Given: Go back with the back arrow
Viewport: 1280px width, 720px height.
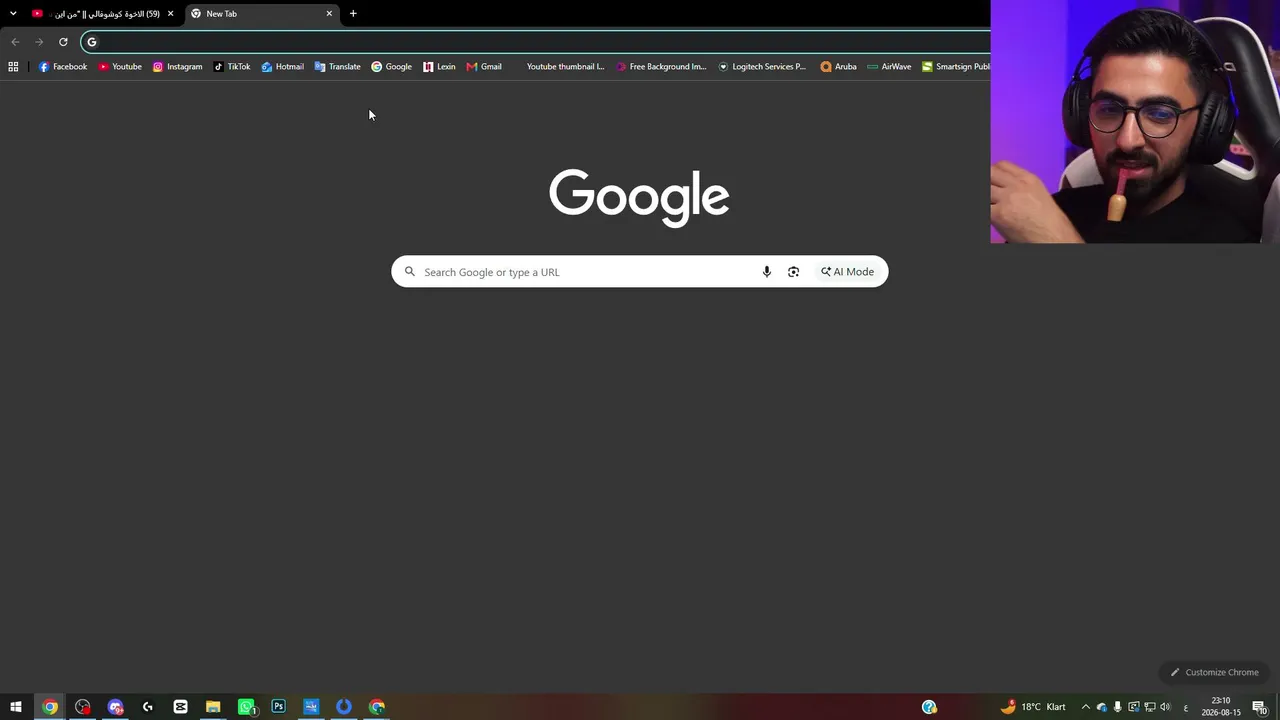Looking at the screenshot, I should 15,42.
